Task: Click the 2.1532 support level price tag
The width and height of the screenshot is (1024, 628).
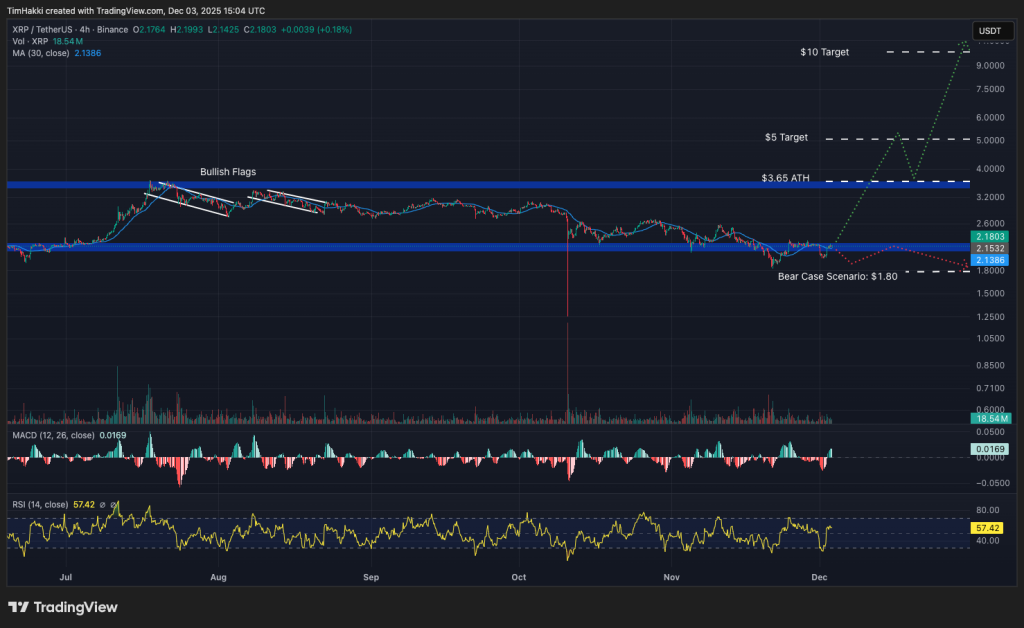Action: click(991, 248)
